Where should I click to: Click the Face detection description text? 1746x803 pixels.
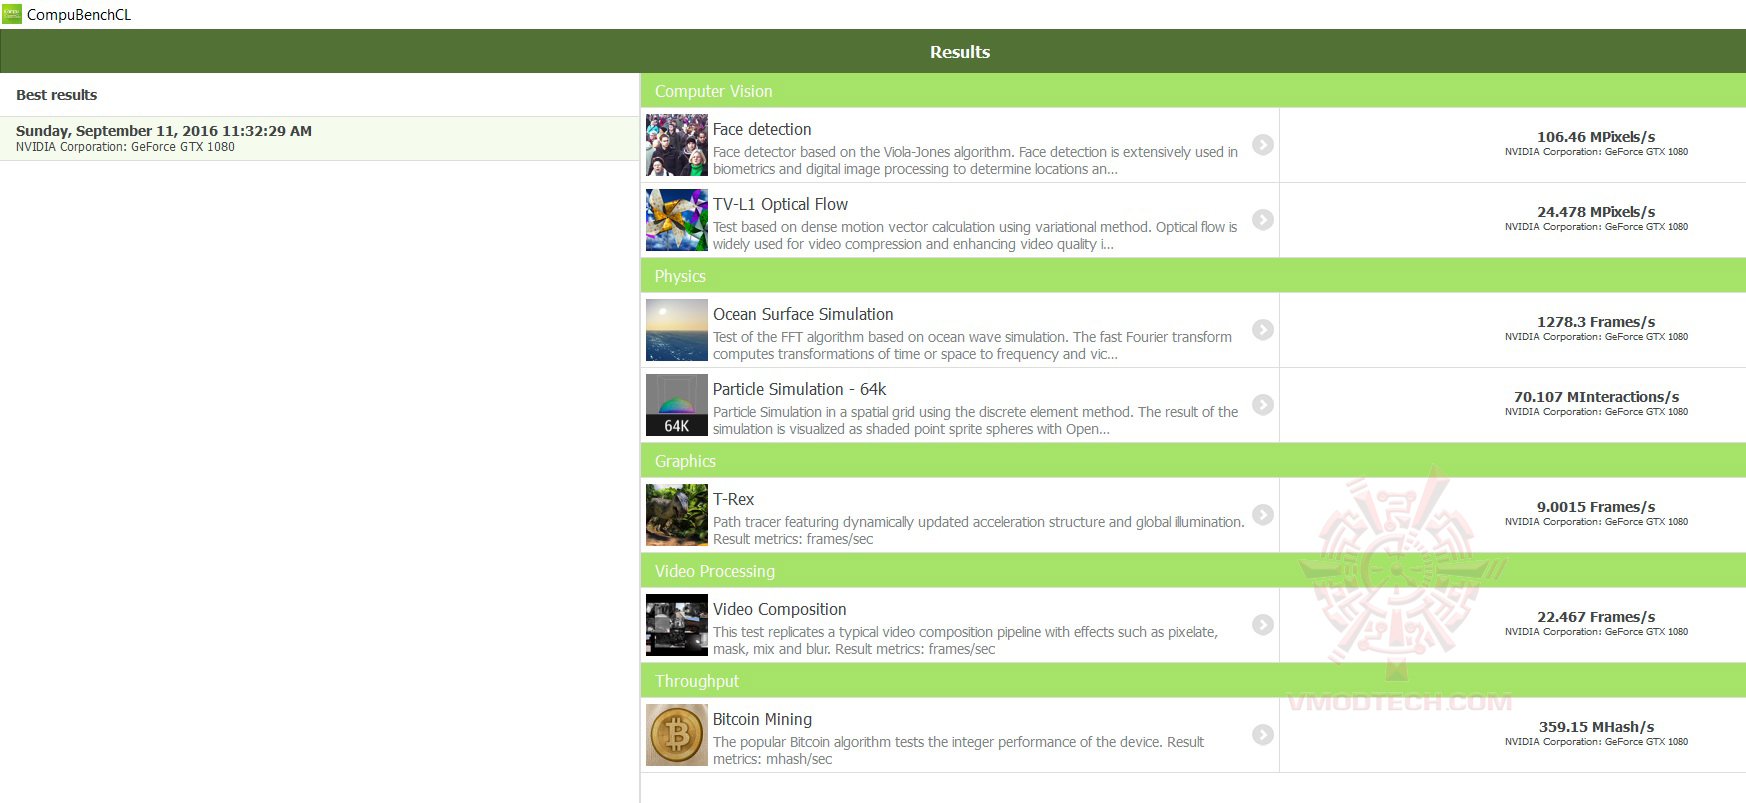click(975, 161)
